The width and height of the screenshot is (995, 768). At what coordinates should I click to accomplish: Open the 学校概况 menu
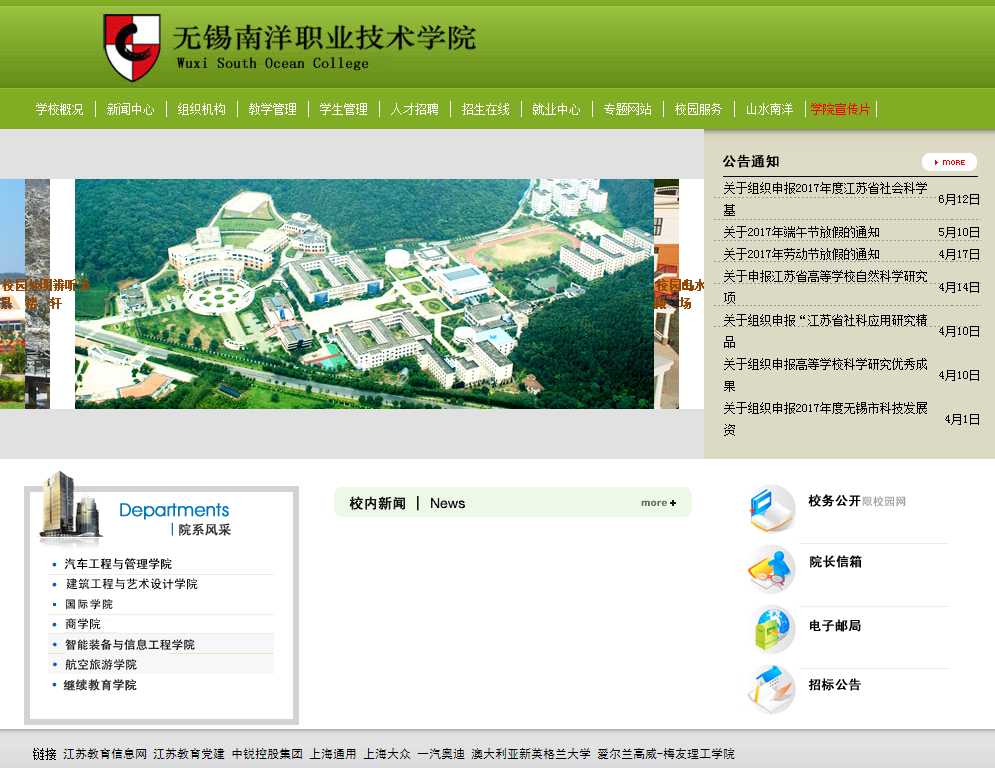point(59,109)
